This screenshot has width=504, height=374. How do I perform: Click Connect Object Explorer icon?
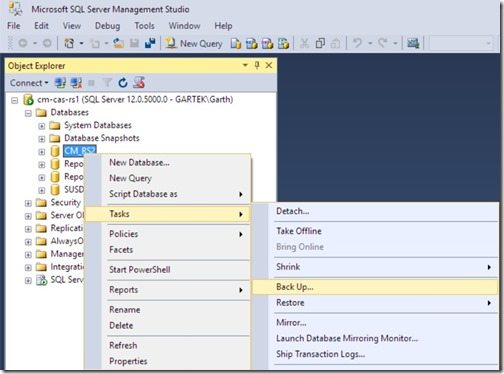[x=60, y=83]
